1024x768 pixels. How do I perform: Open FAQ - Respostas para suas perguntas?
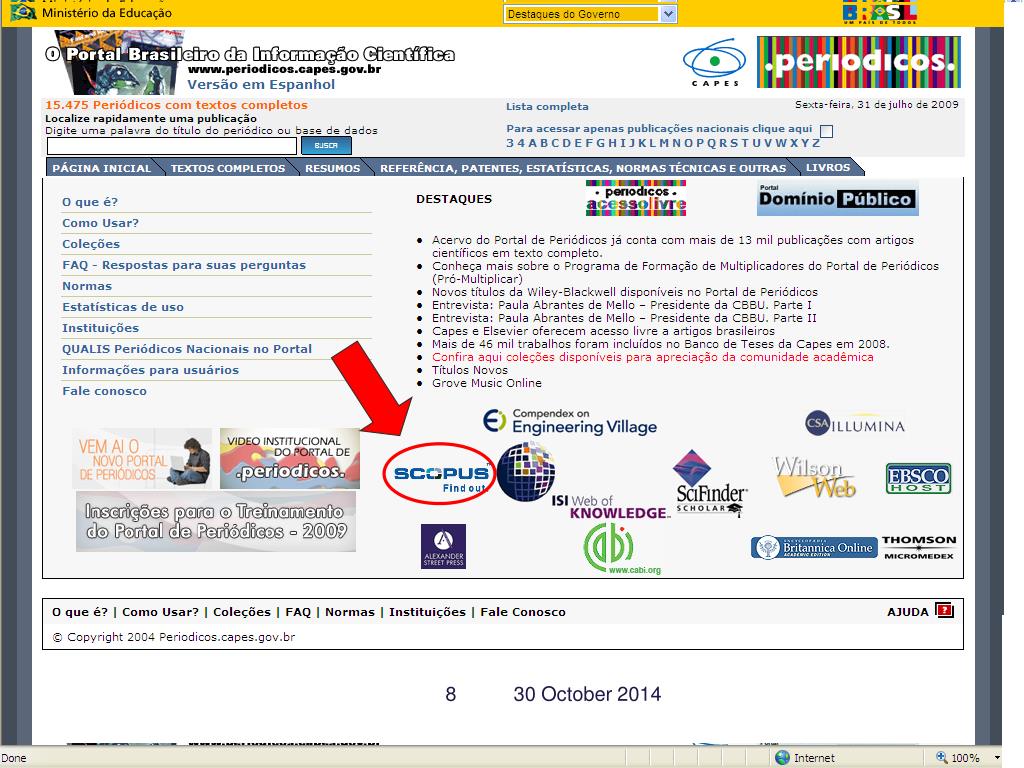[184, 265]
